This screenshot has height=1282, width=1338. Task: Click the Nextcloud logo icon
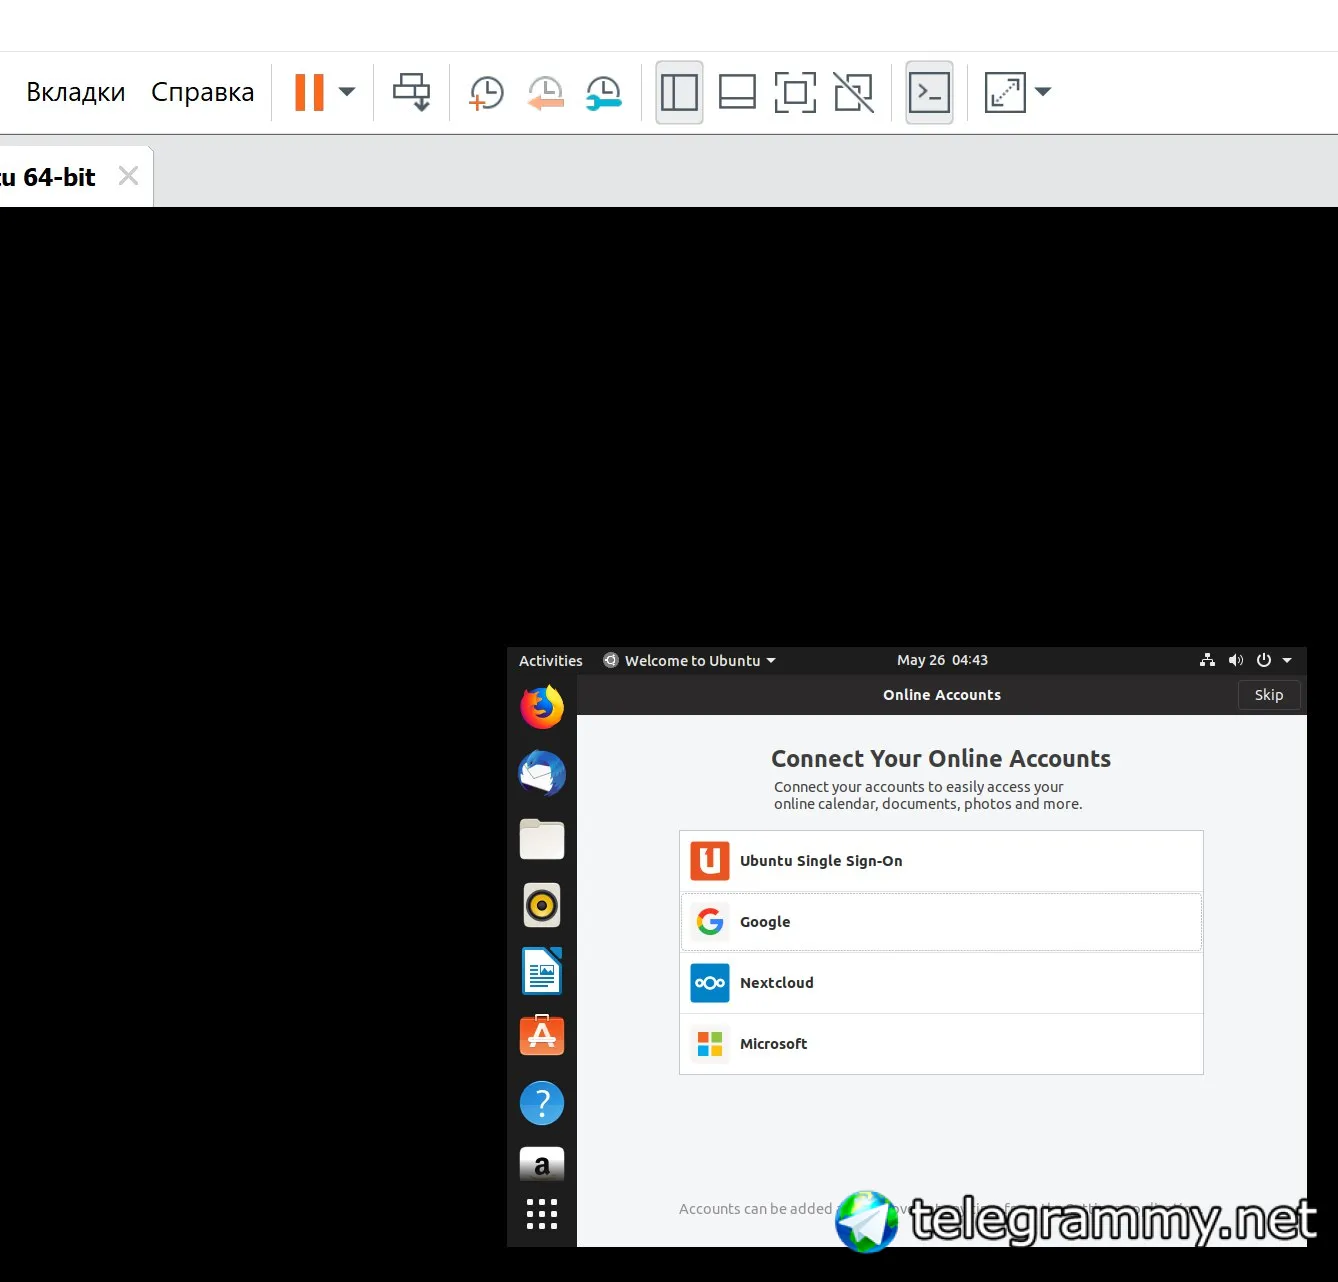click(710, 983)
